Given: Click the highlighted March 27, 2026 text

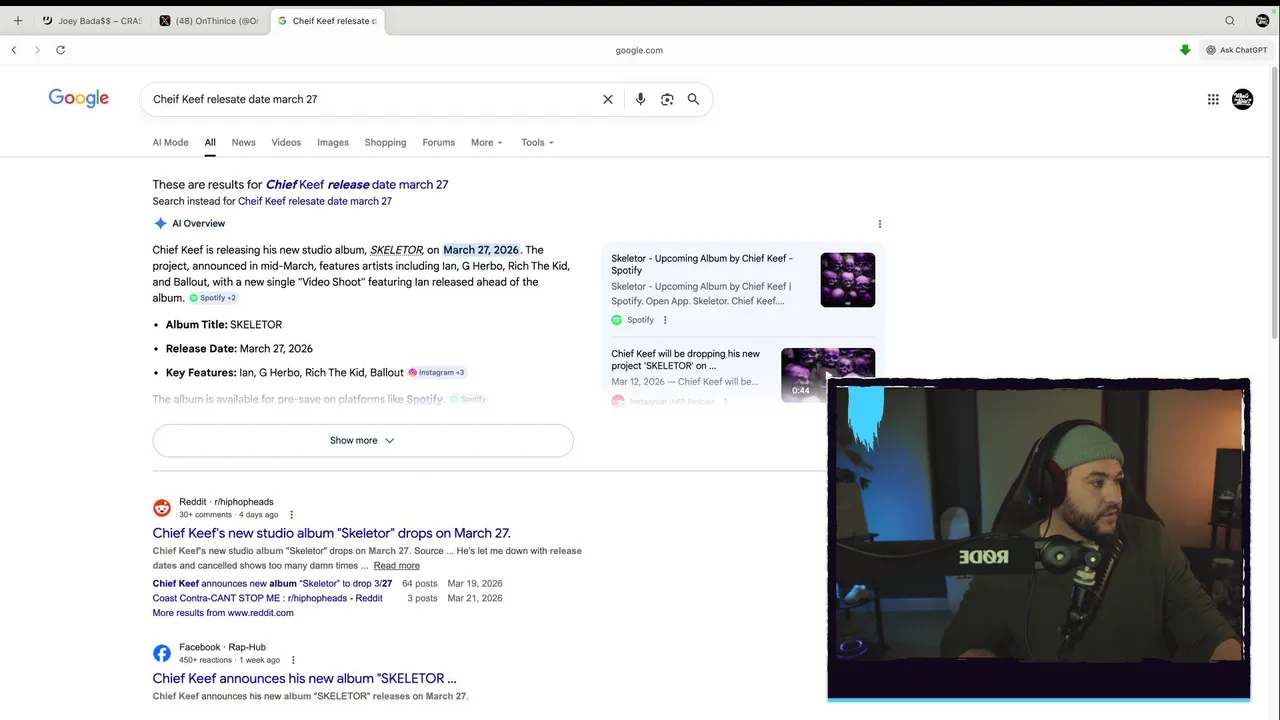Looking at the screenshot, I should pos(481,250).
